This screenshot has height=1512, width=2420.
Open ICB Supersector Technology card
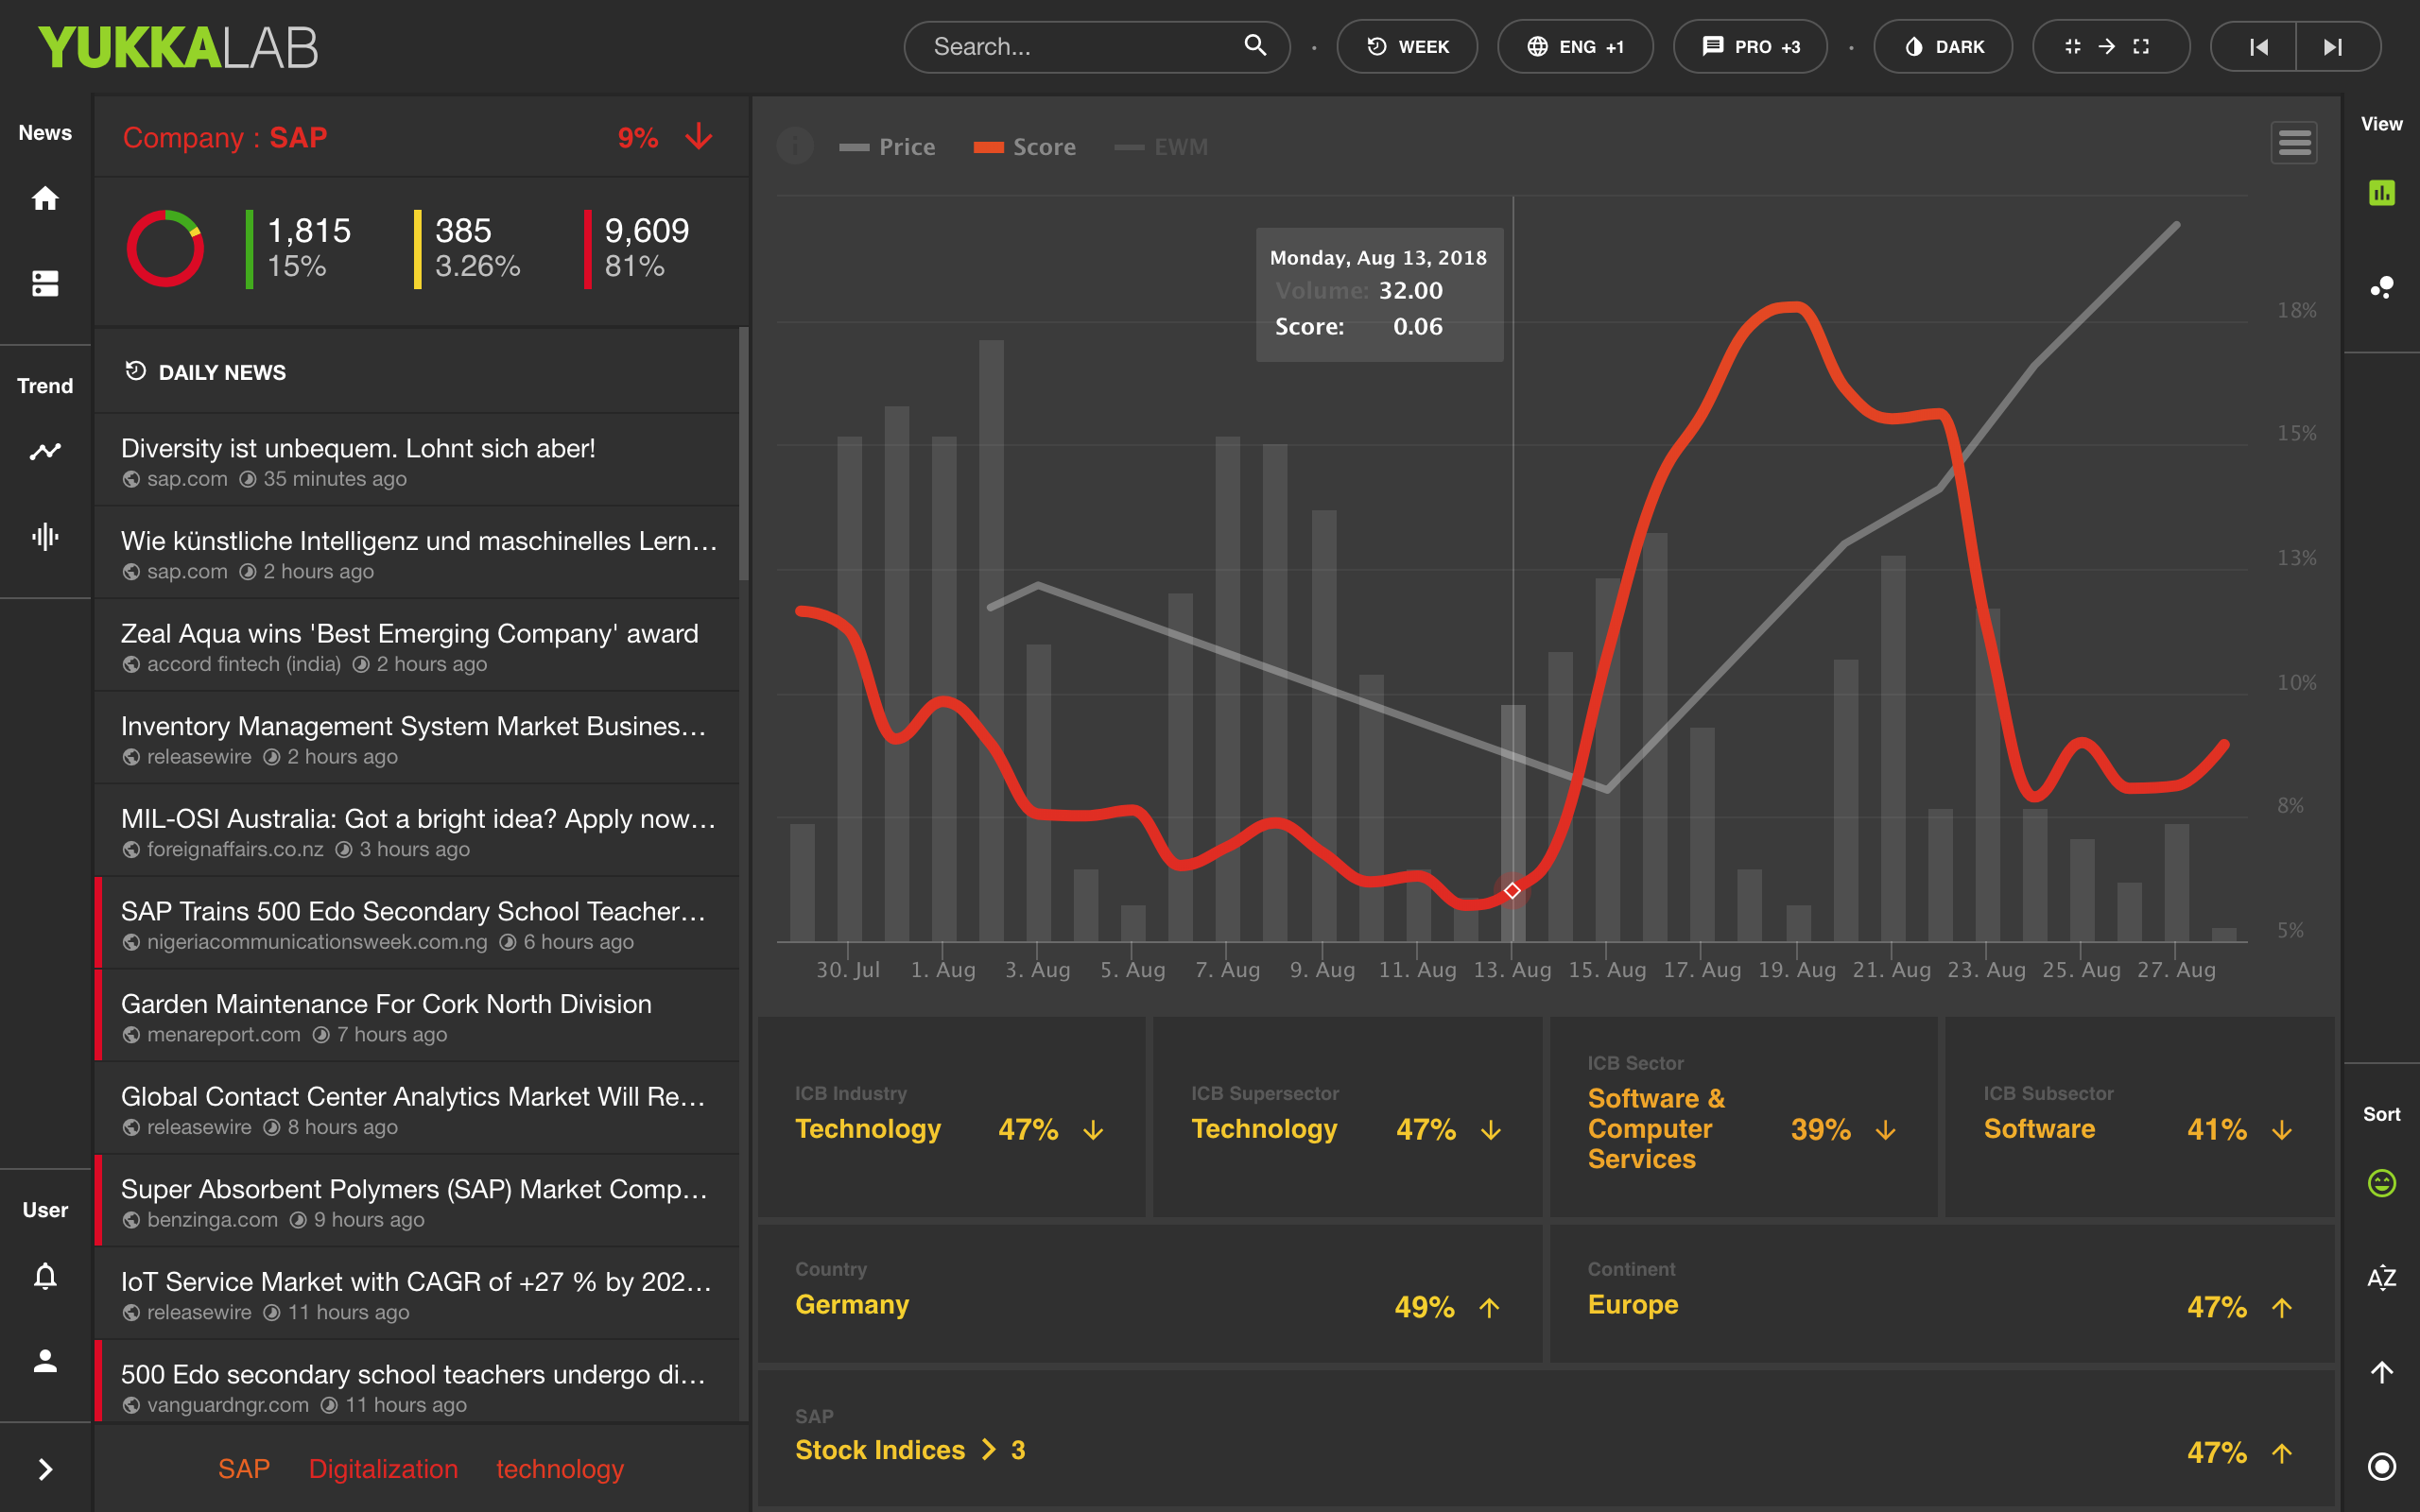[x=1347, y=1118]
